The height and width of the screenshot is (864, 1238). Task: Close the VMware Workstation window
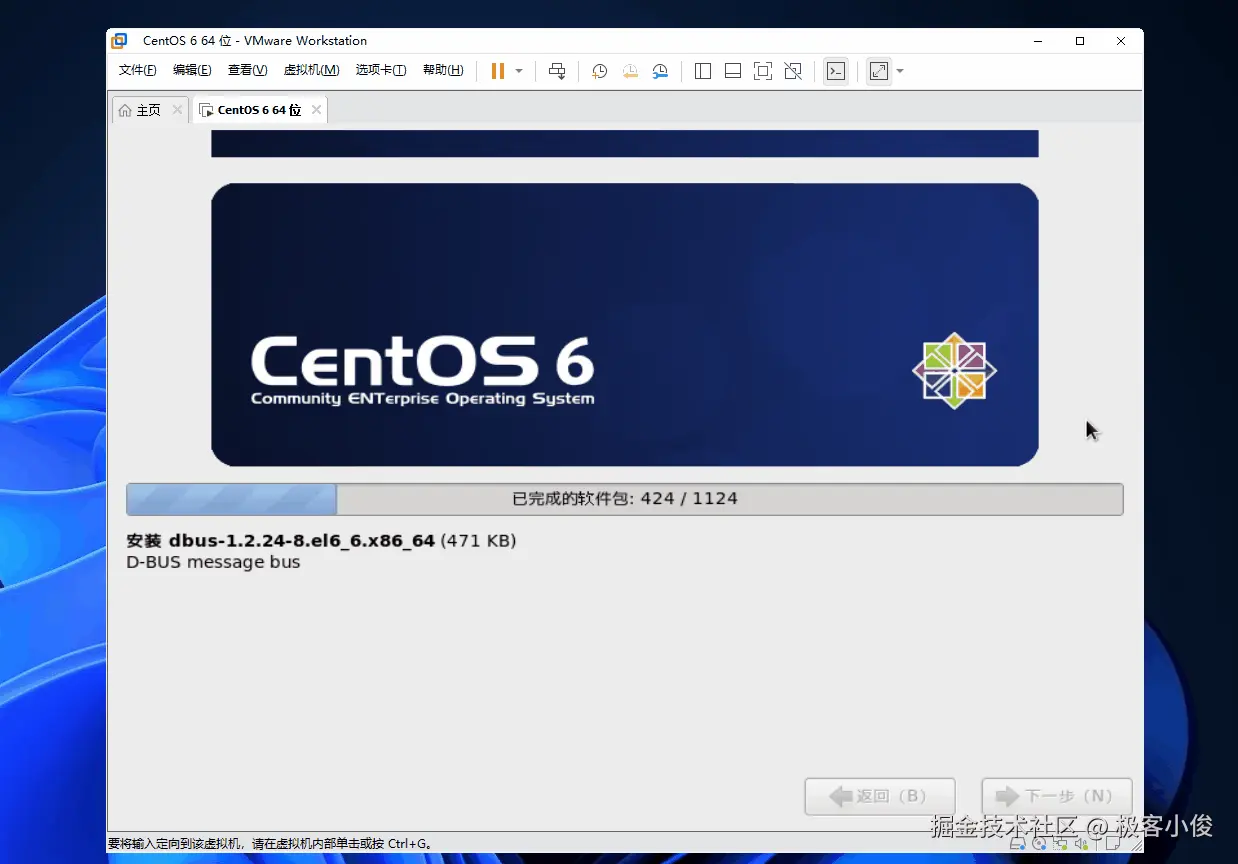[1123, 41]
